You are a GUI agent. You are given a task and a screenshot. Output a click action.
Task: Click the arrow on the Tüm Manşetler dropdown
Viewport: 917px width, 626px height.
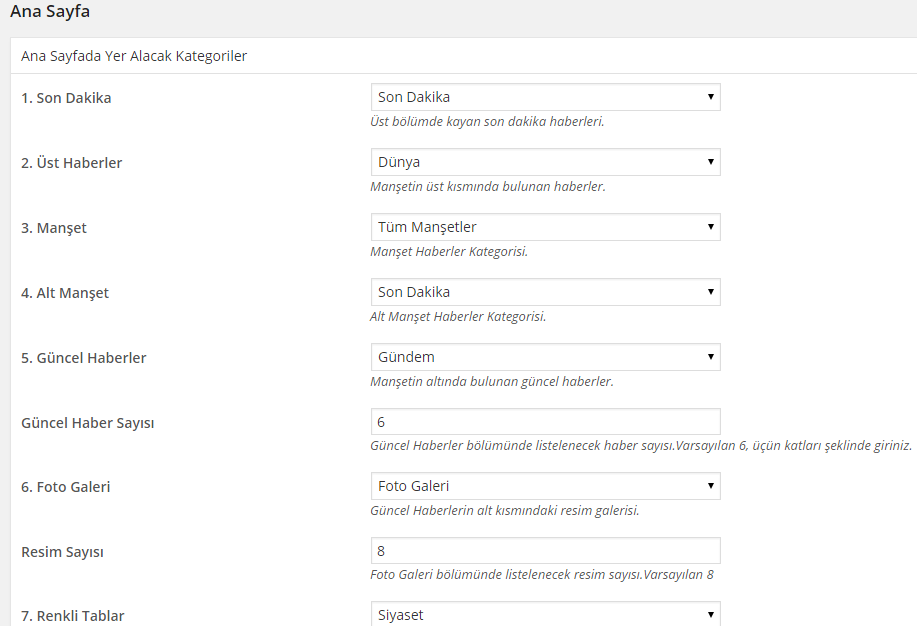click(x=711, y=227)
